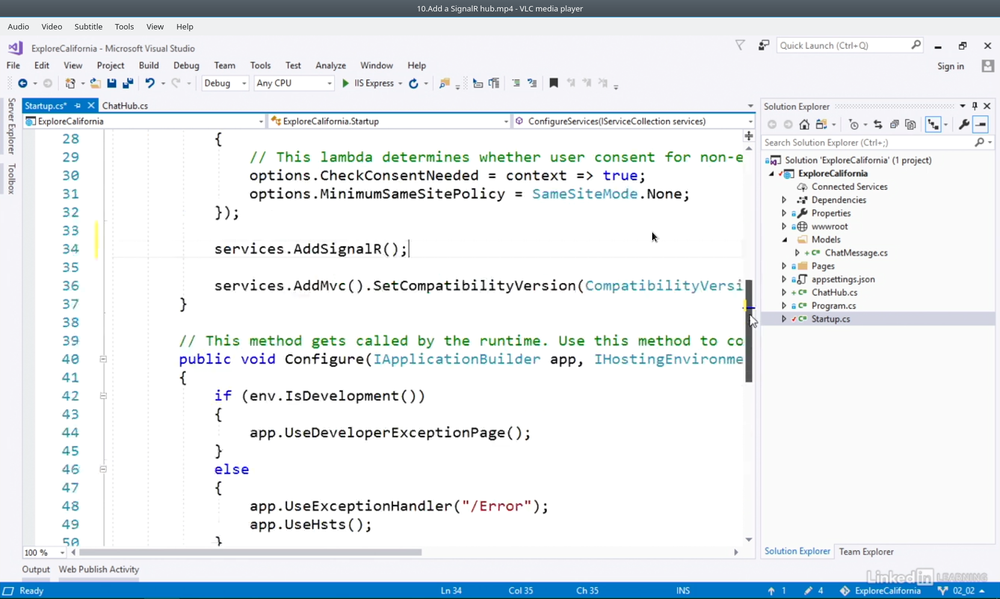1000x599 pixels.
Task: Switch to the ChatHub.cs tab
Action: [125, 106]
